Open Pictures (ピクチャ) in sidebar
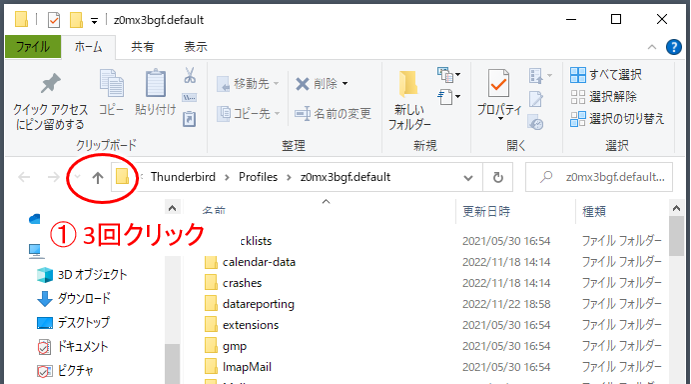Image resolution: width=691 pixels, height=384 pixels. click(66, 370)
